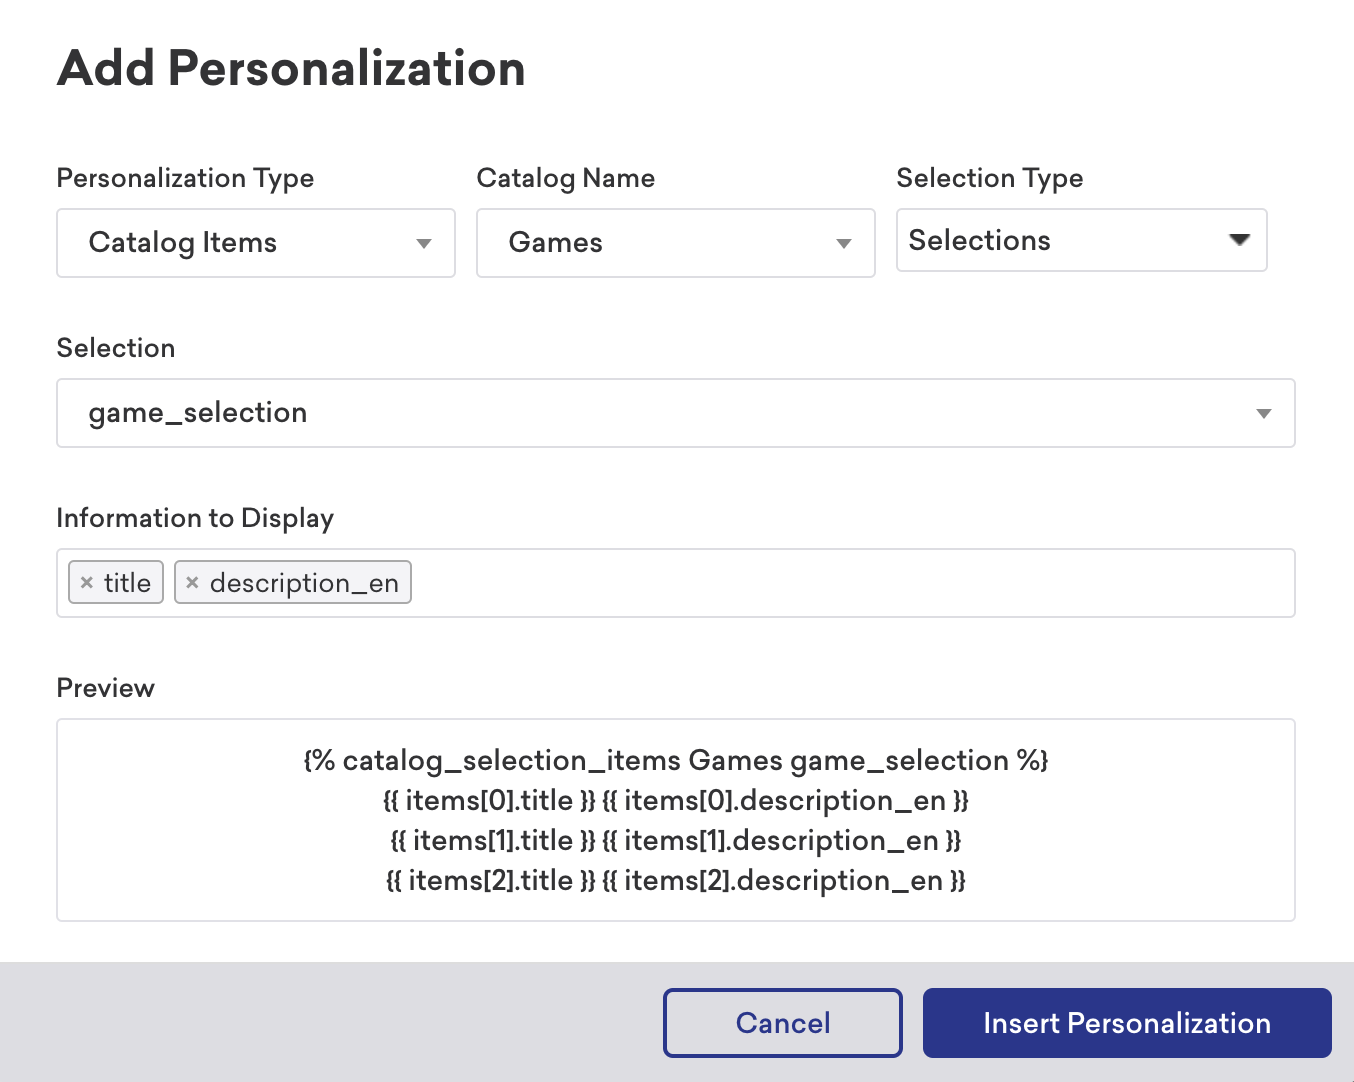The width and height of the screenshot is (1354, 1082).
Task: Cancel the personalization dialog
Action: pos(783,1023)
